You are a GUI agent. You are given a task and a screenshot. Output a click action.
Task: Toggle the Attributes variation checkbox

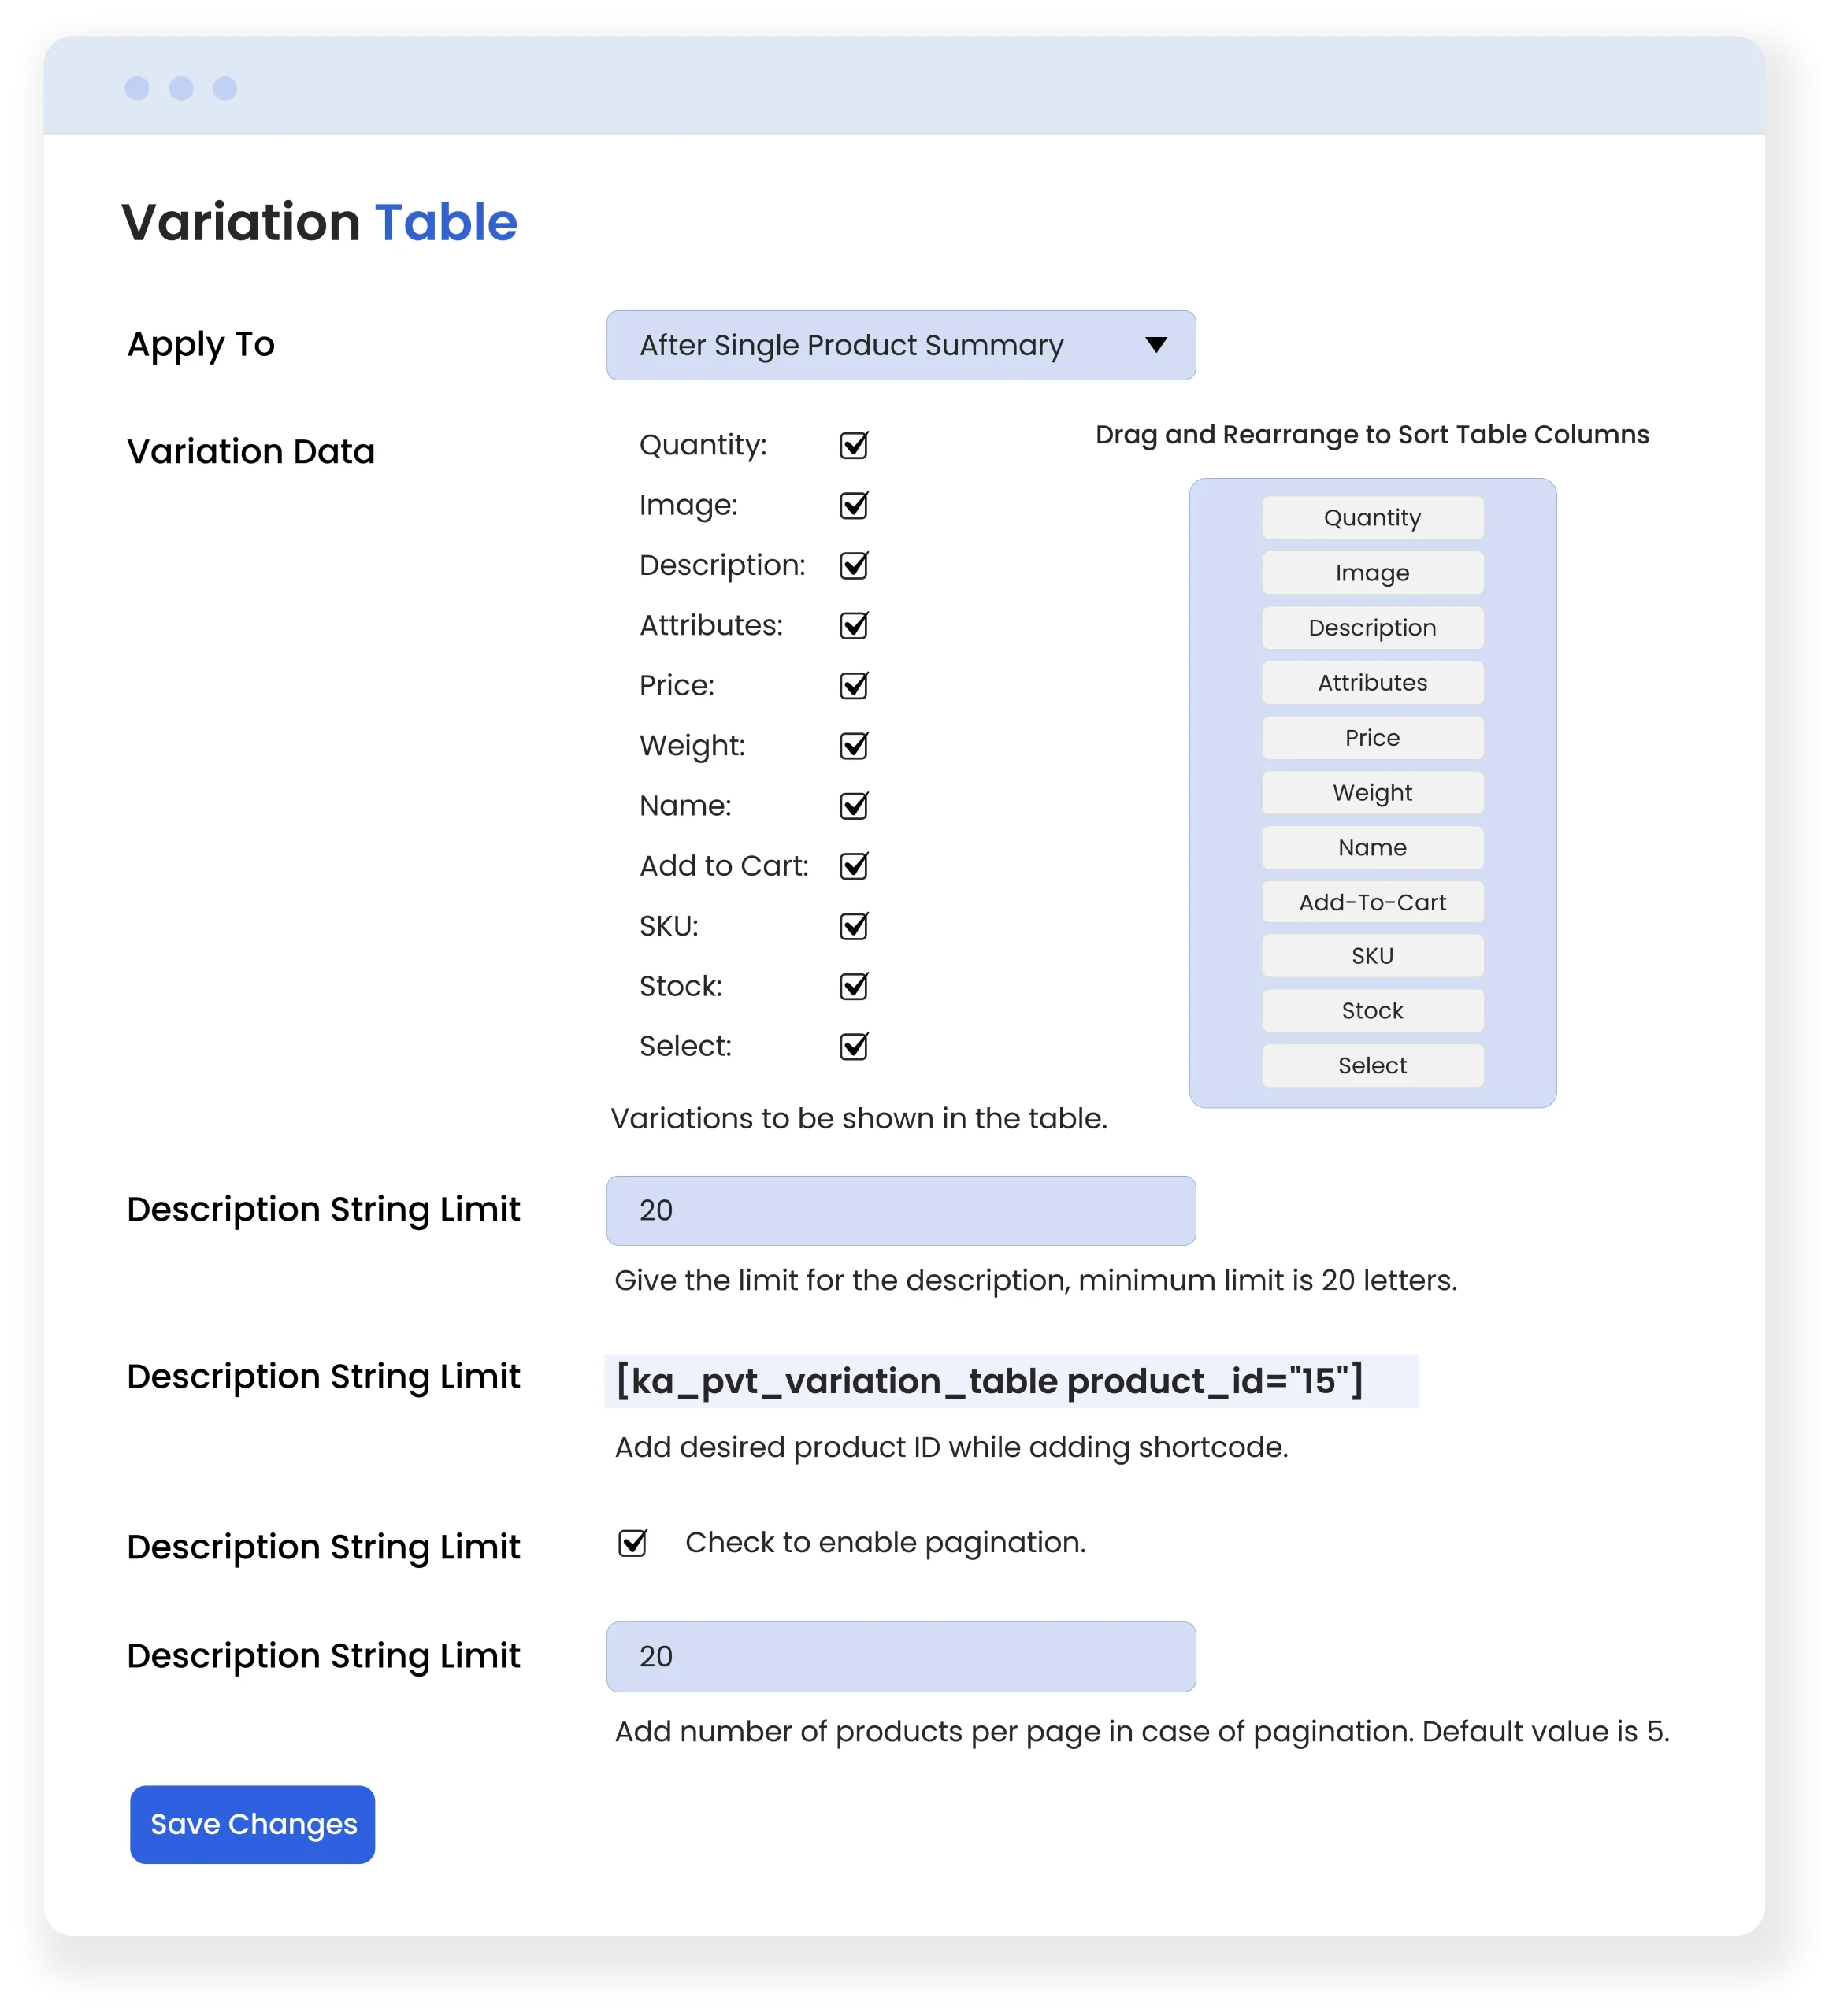(x=853, y=626)
